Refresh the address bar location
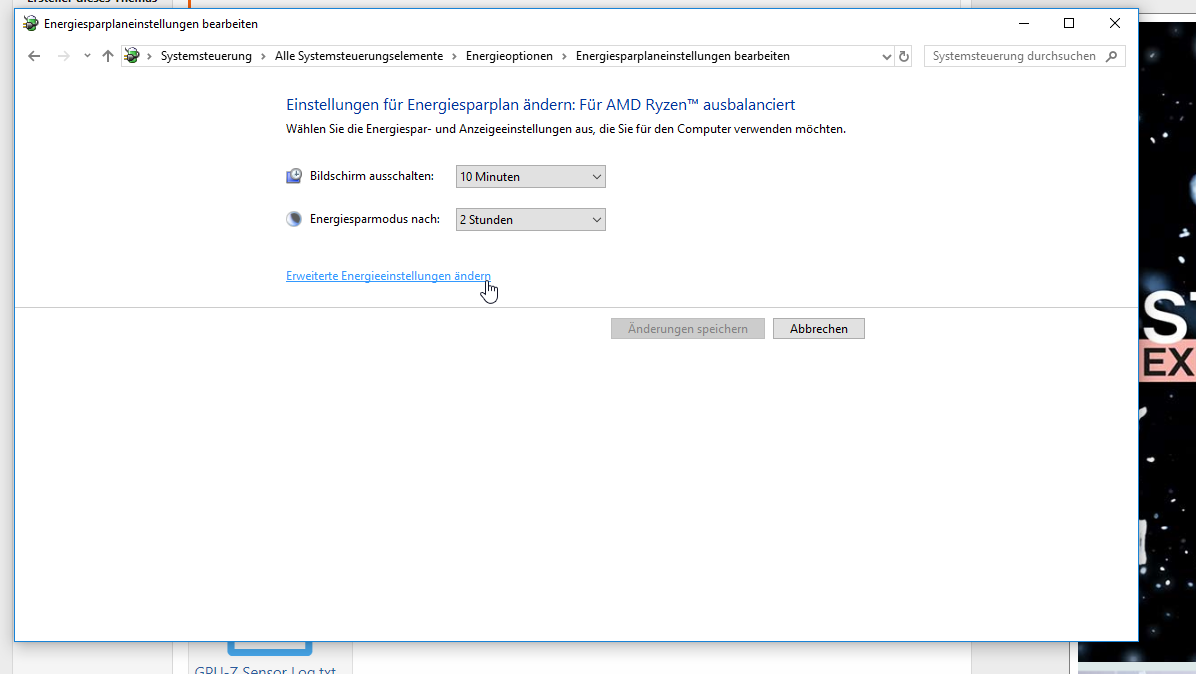Image resolution: width=1196 pixels, height=674 pixels. [x=904, y=56]
